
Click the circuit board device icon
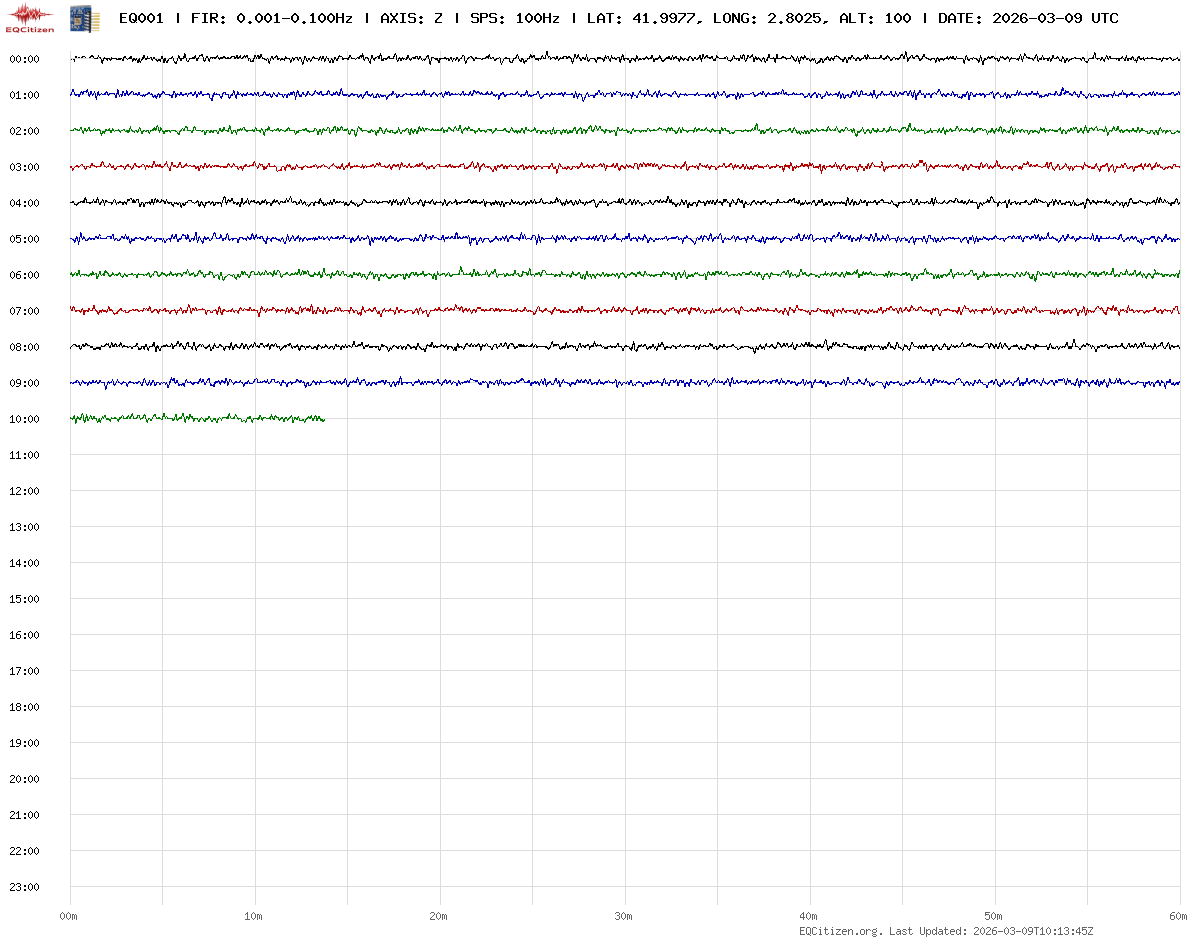pyautogui.click(x=85, y=18)
